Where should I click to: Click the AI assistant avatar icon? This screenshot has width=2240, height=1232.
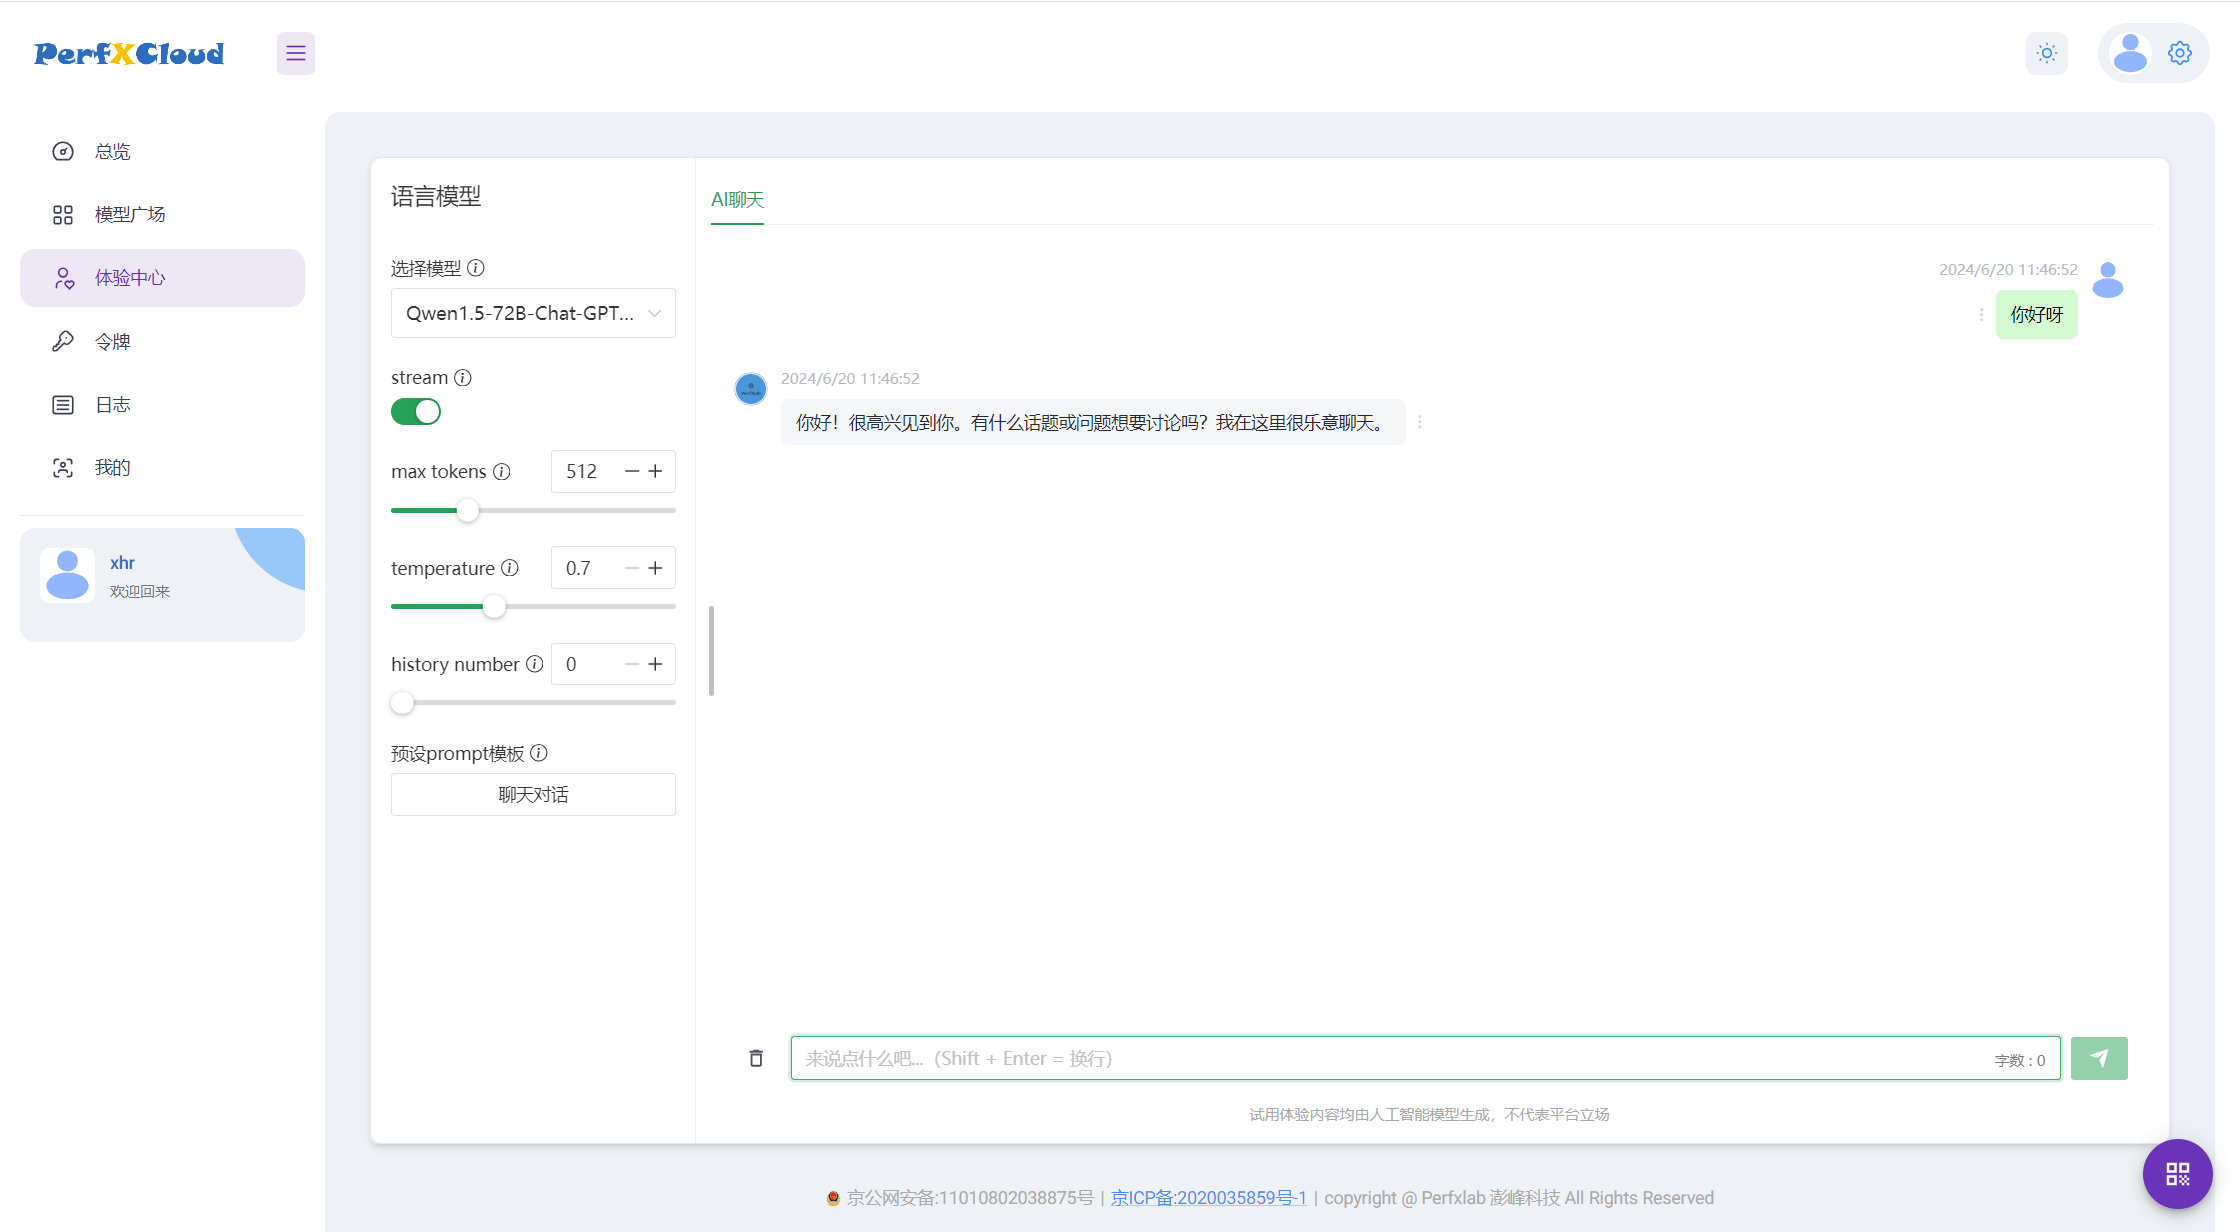(751, 389)
